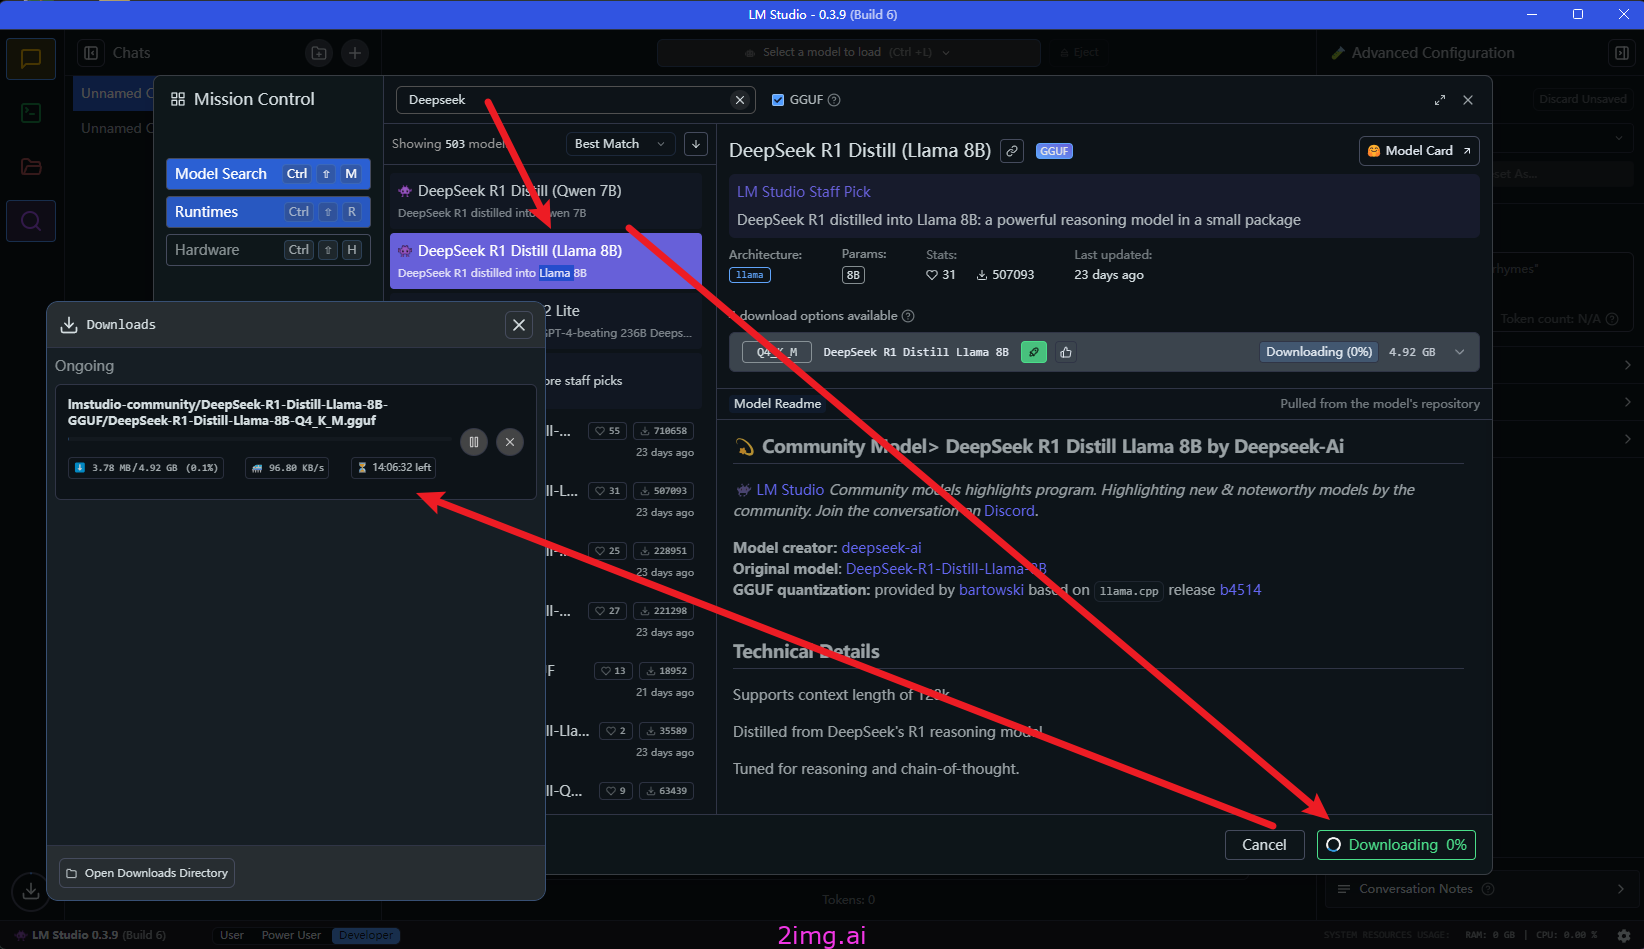Open the Chat sidebar icon
Screen dimensions: 1644x949
[x=31, y=59]
